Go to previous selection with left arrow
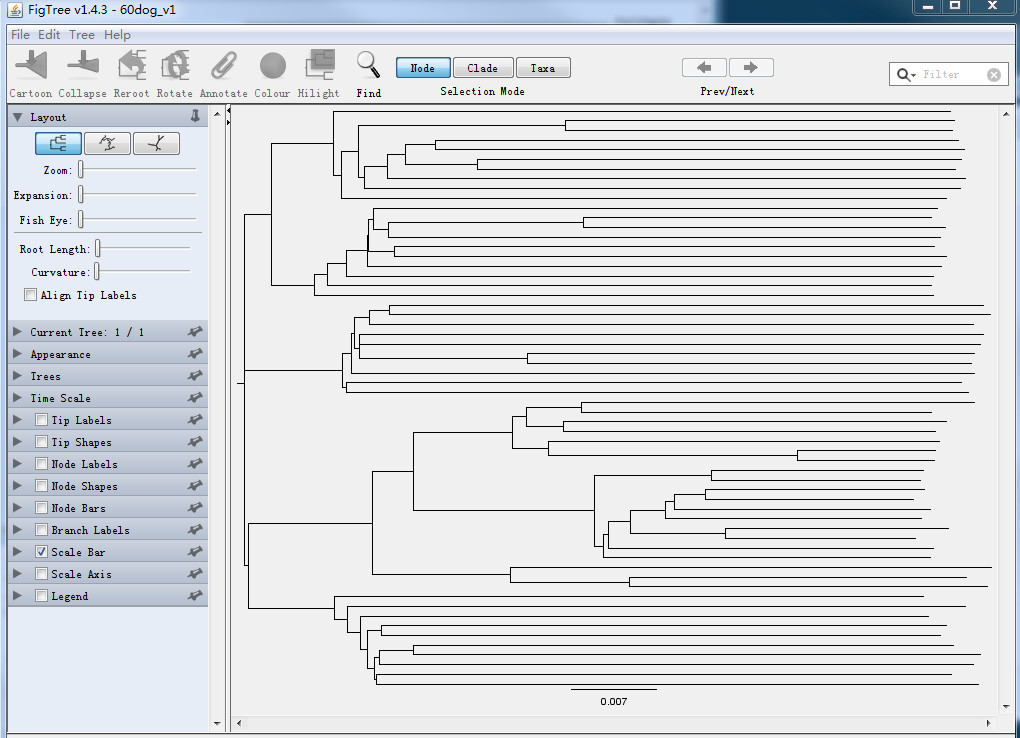This screenshot has width=1020, height=738. coord(704,68)
